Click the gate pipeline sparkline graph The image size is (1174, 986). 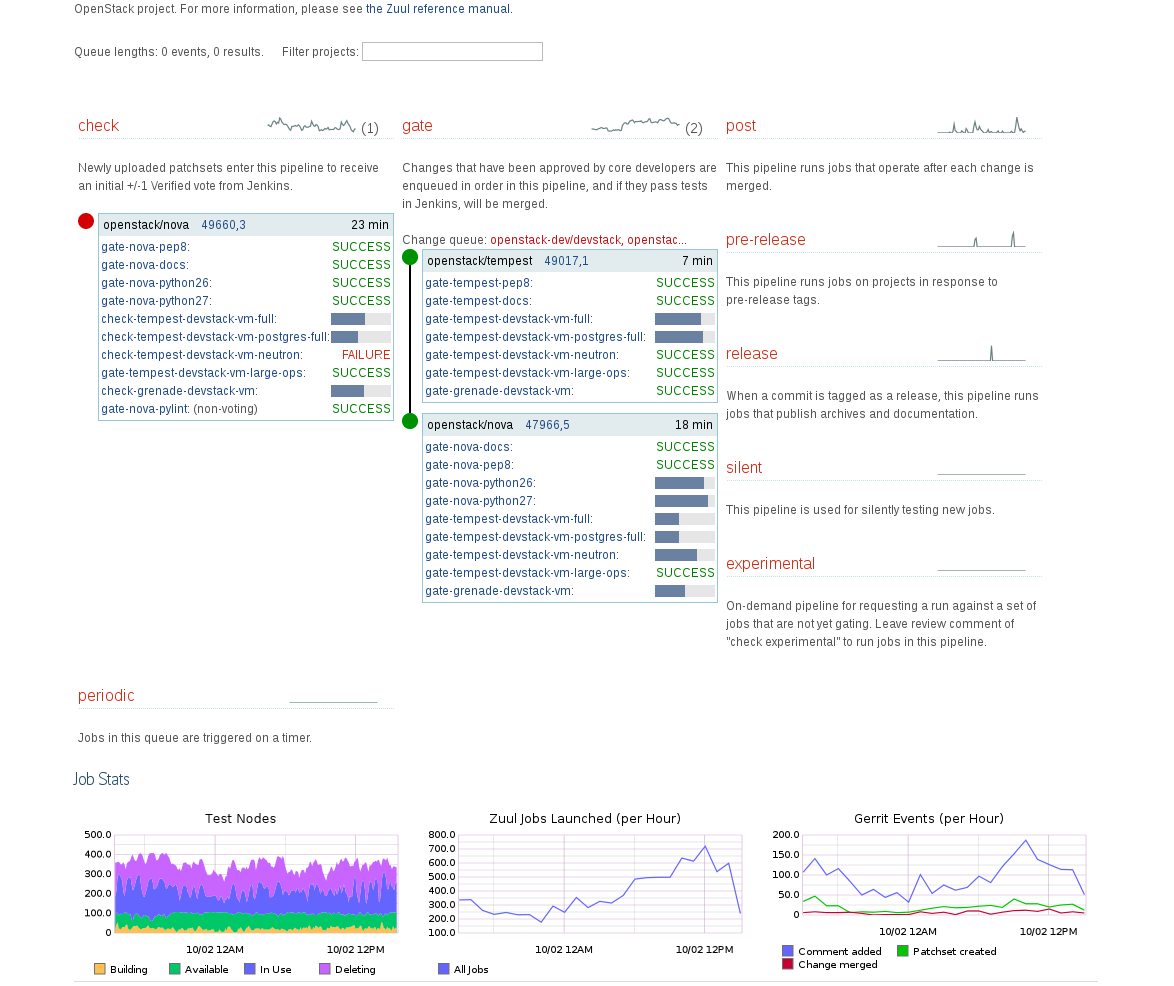coord(635,125)
